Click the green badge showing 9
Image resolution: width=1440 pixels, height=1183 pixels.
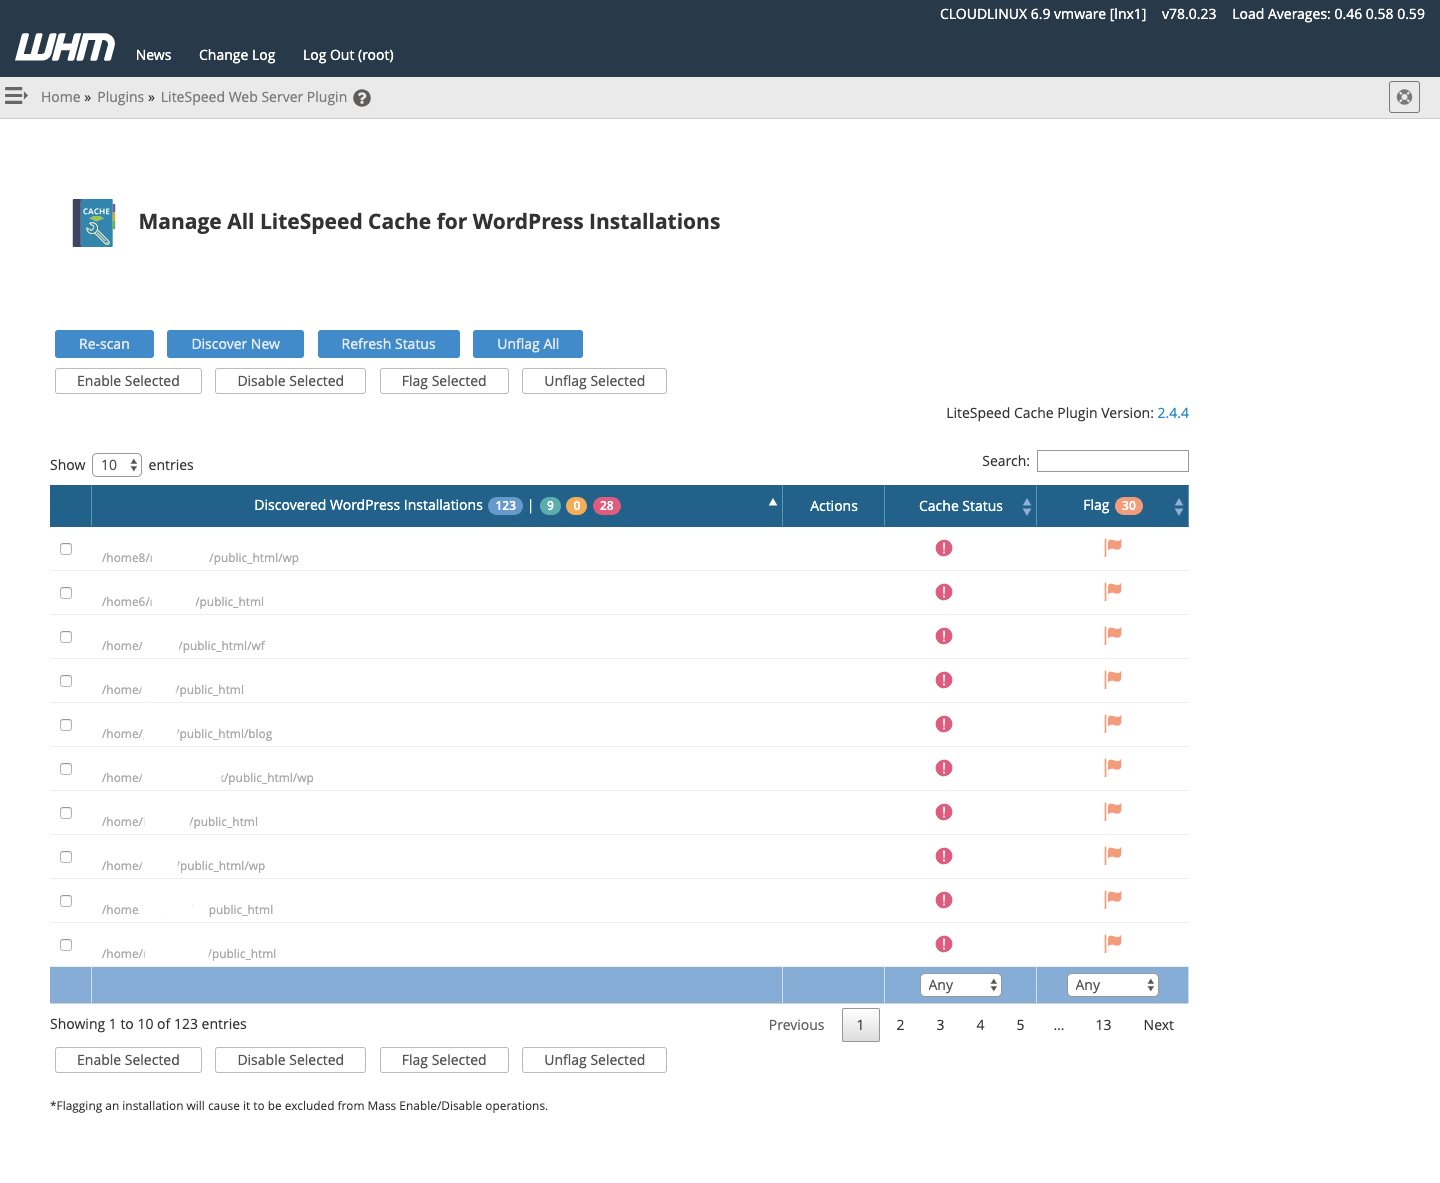[x=550, y=506]
